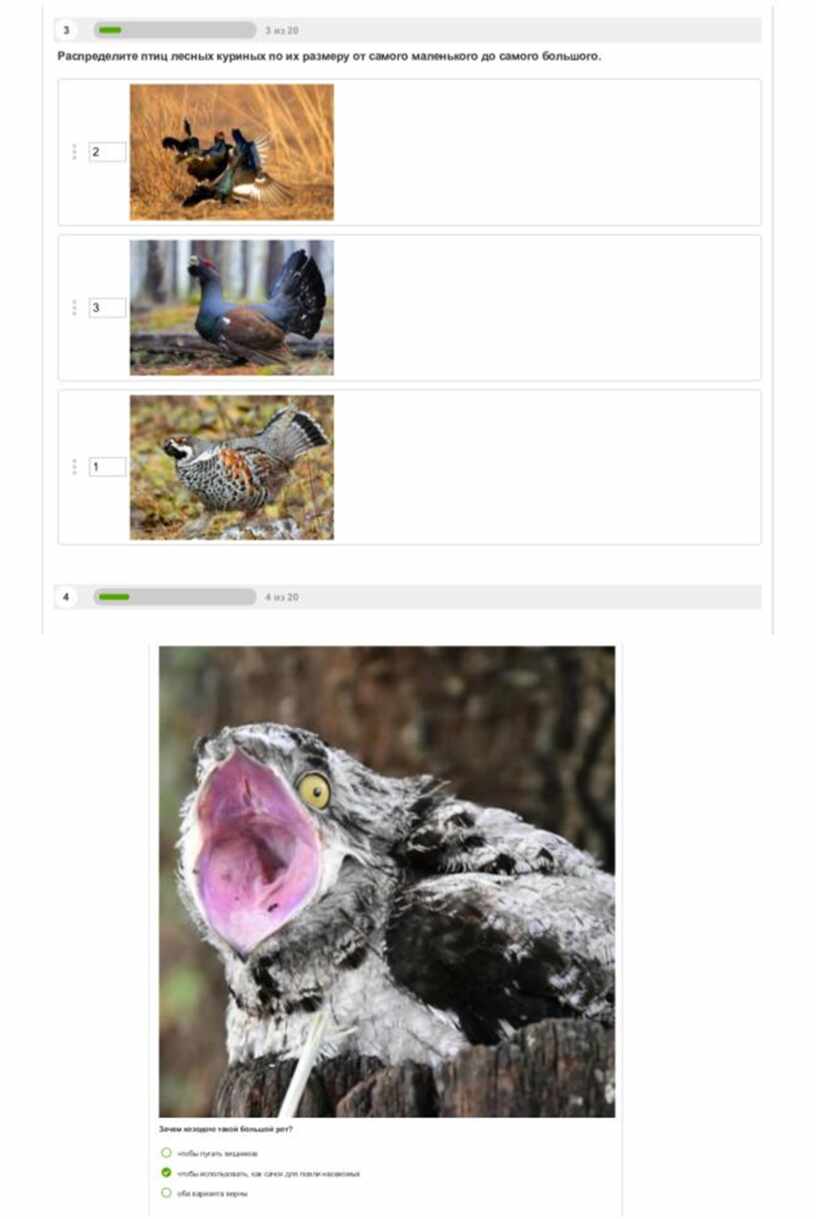Click the large open-mouthed bird photo
The width and height of the screenshot is (816, 1219).
(387, 882)
